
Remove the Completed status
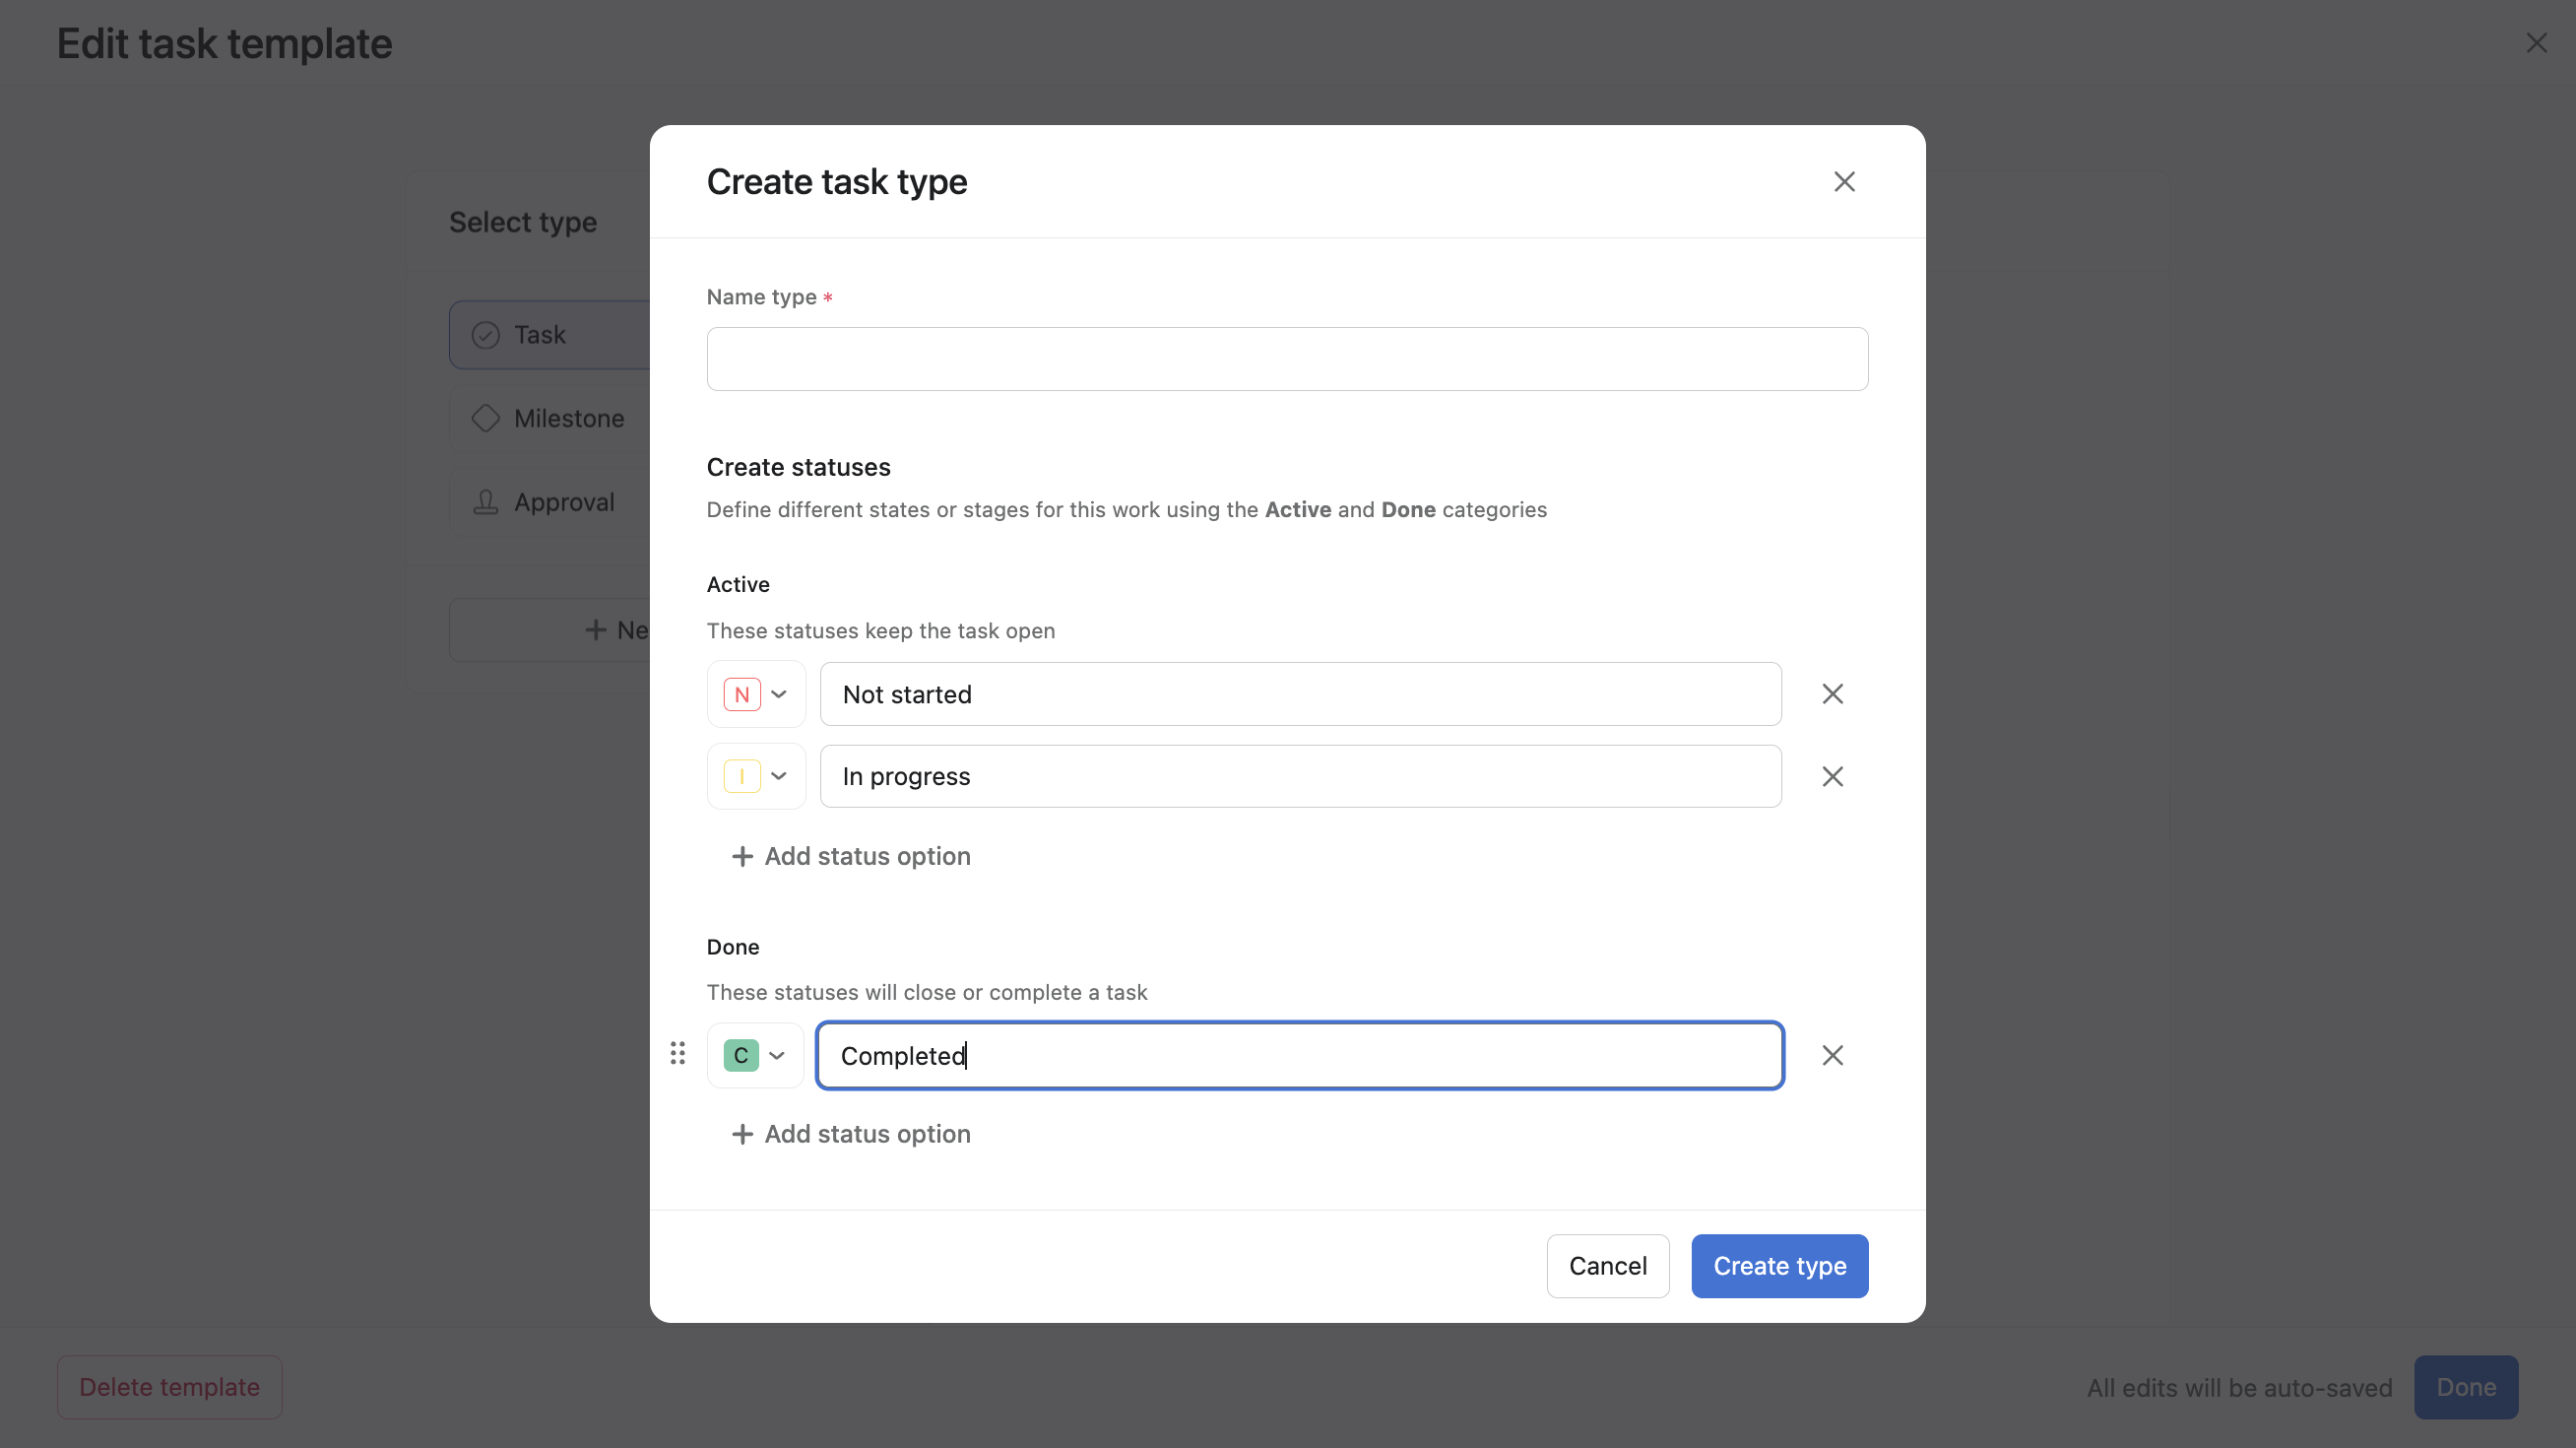[1831, 1055]
